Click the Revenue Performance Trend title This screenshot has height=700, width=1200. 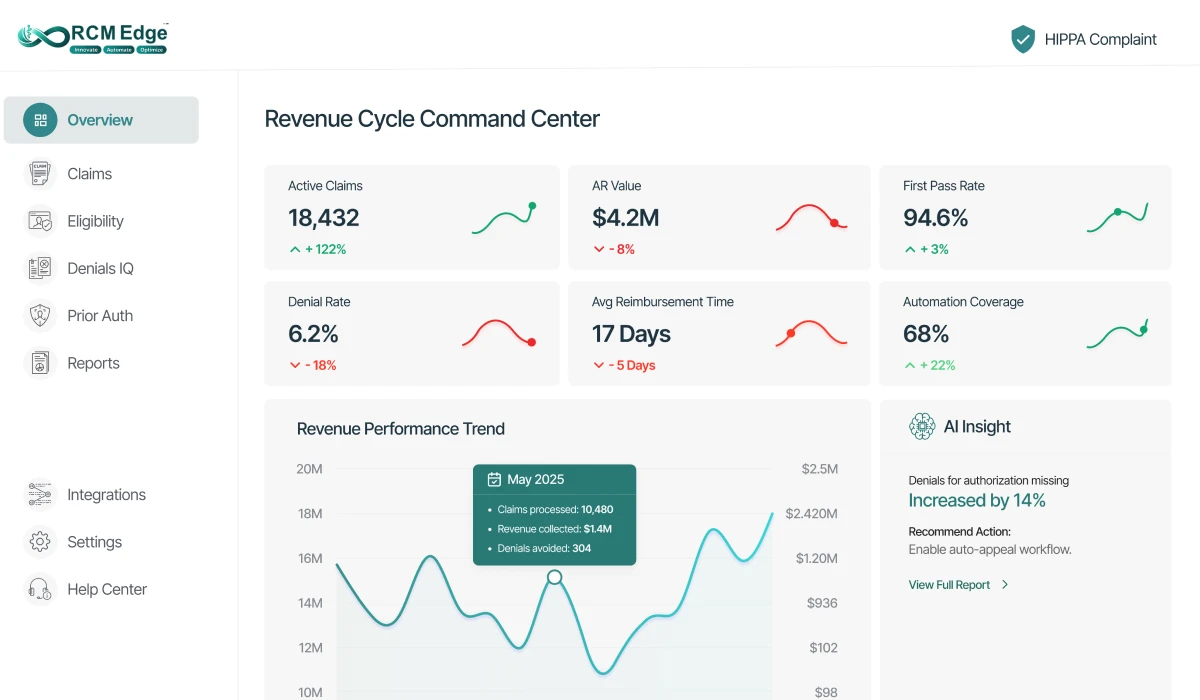(401, 429)
